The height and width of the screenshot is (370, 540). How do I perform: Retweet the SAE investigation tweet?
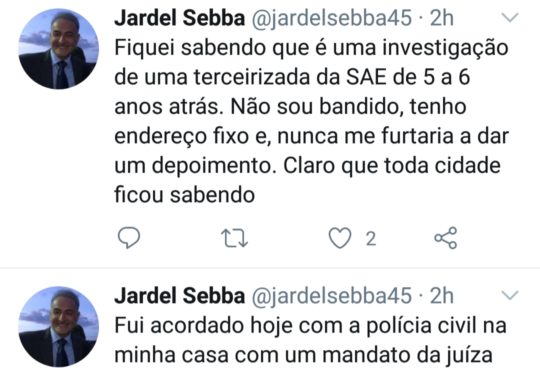click(x=234, y=238)
